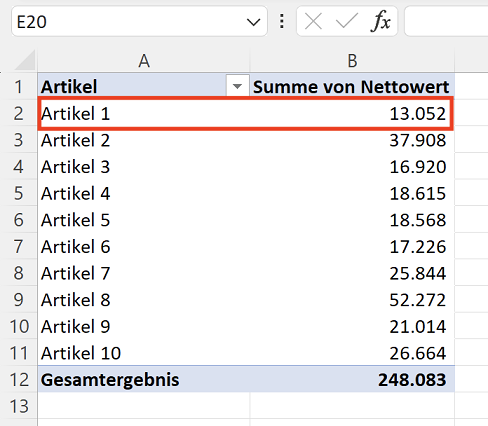The image size is (488, 426).
Task: Click the cell with value 37.908
Action: (x=352, y=140)
